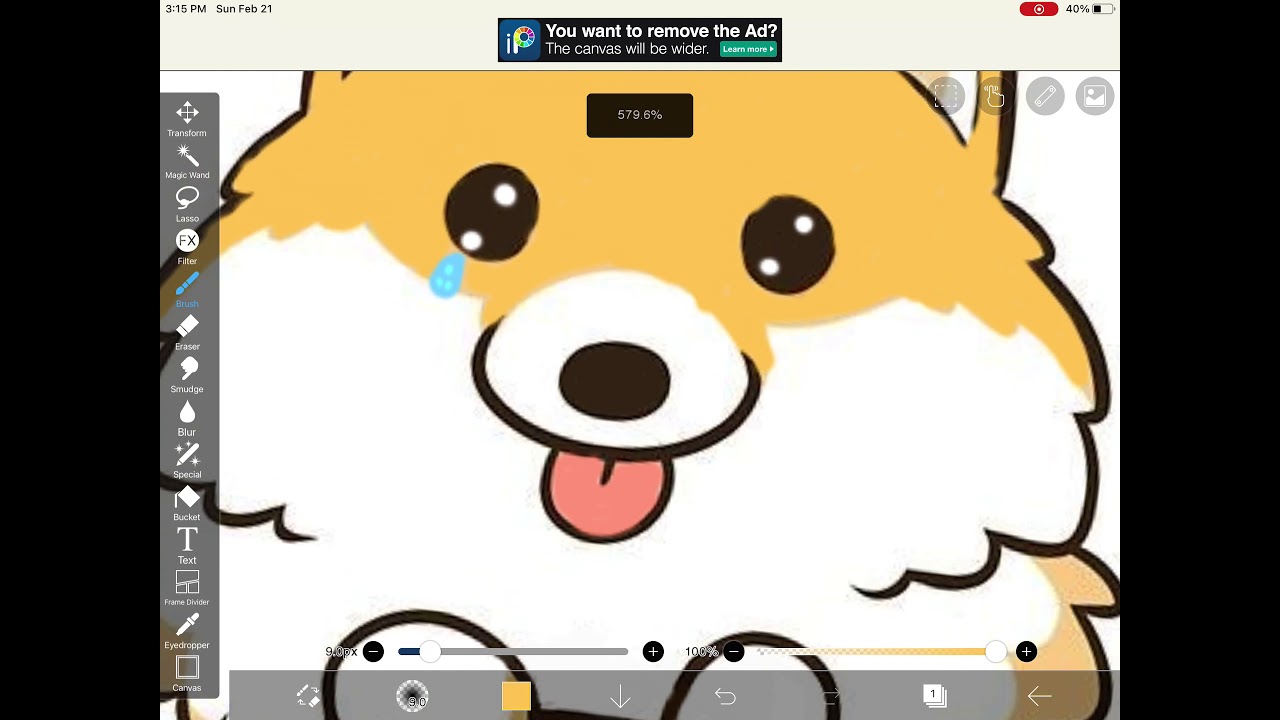
Task: Click the opacity slider track
Action: coord(880,652)
